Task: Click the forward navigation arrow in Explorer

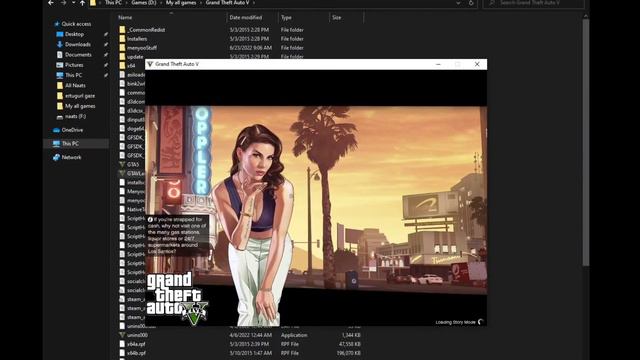Action: 63,3
